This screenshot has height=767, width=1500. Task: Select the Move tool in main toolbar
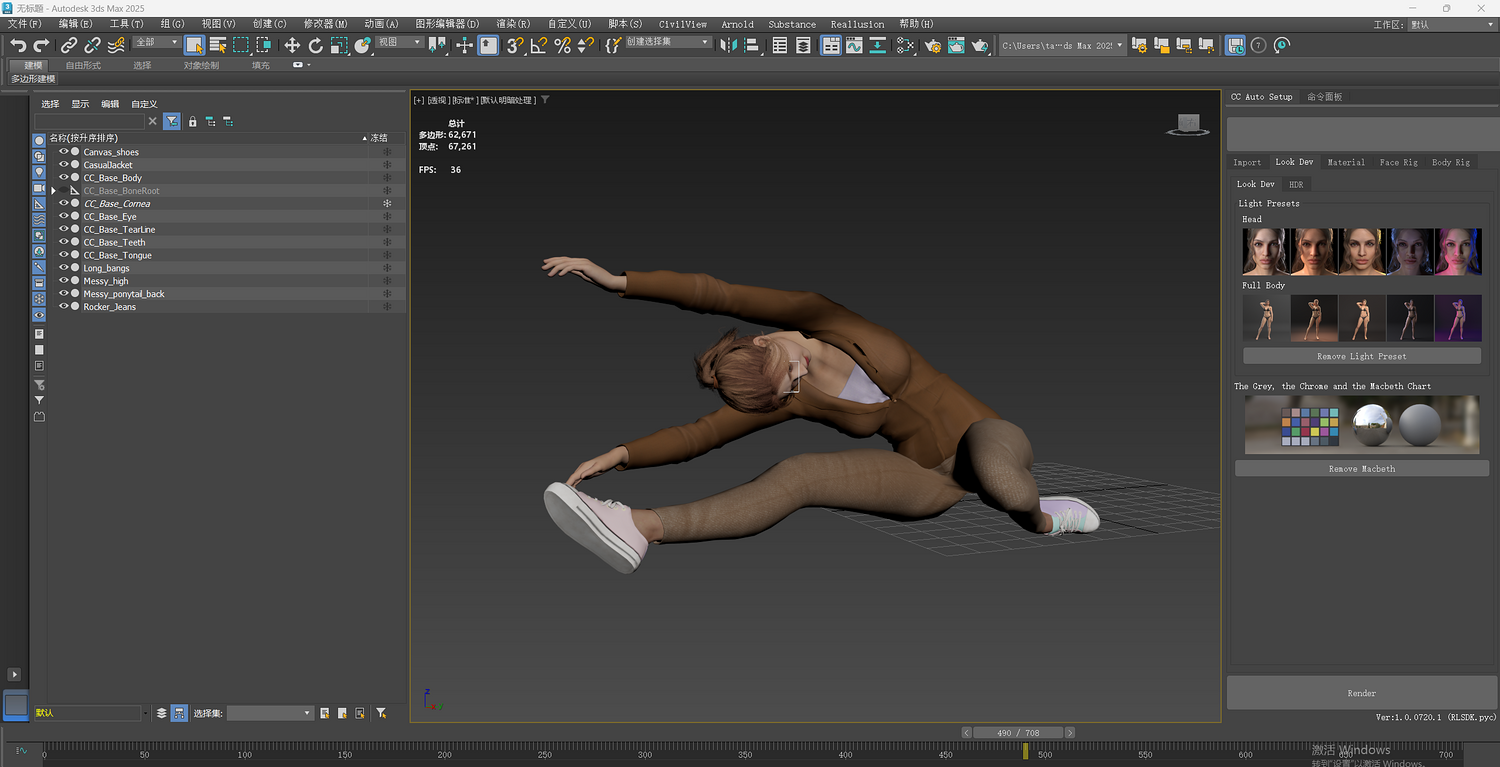[x=292, y=45]
